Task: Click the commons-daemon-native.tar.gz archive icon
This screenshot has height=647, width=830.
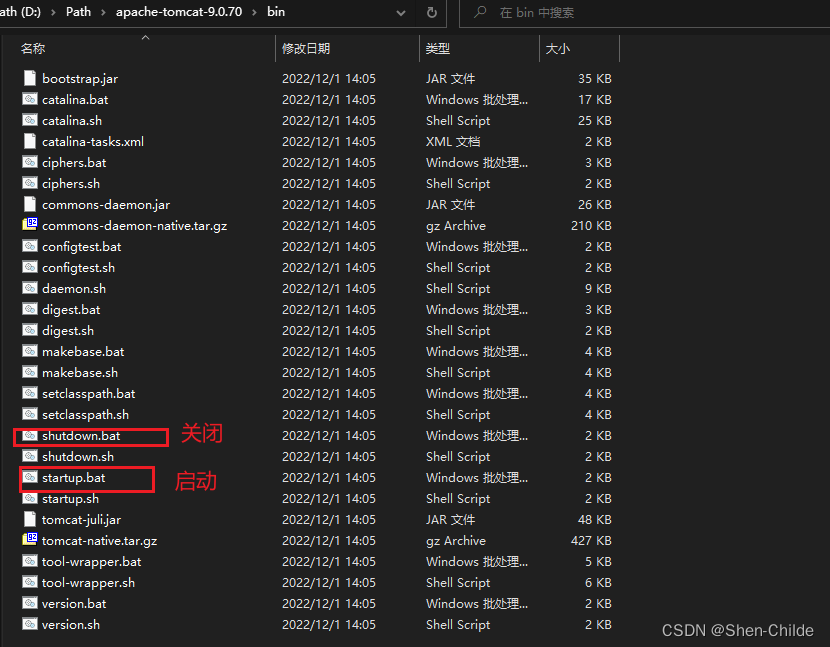Action: coord(30,225)
